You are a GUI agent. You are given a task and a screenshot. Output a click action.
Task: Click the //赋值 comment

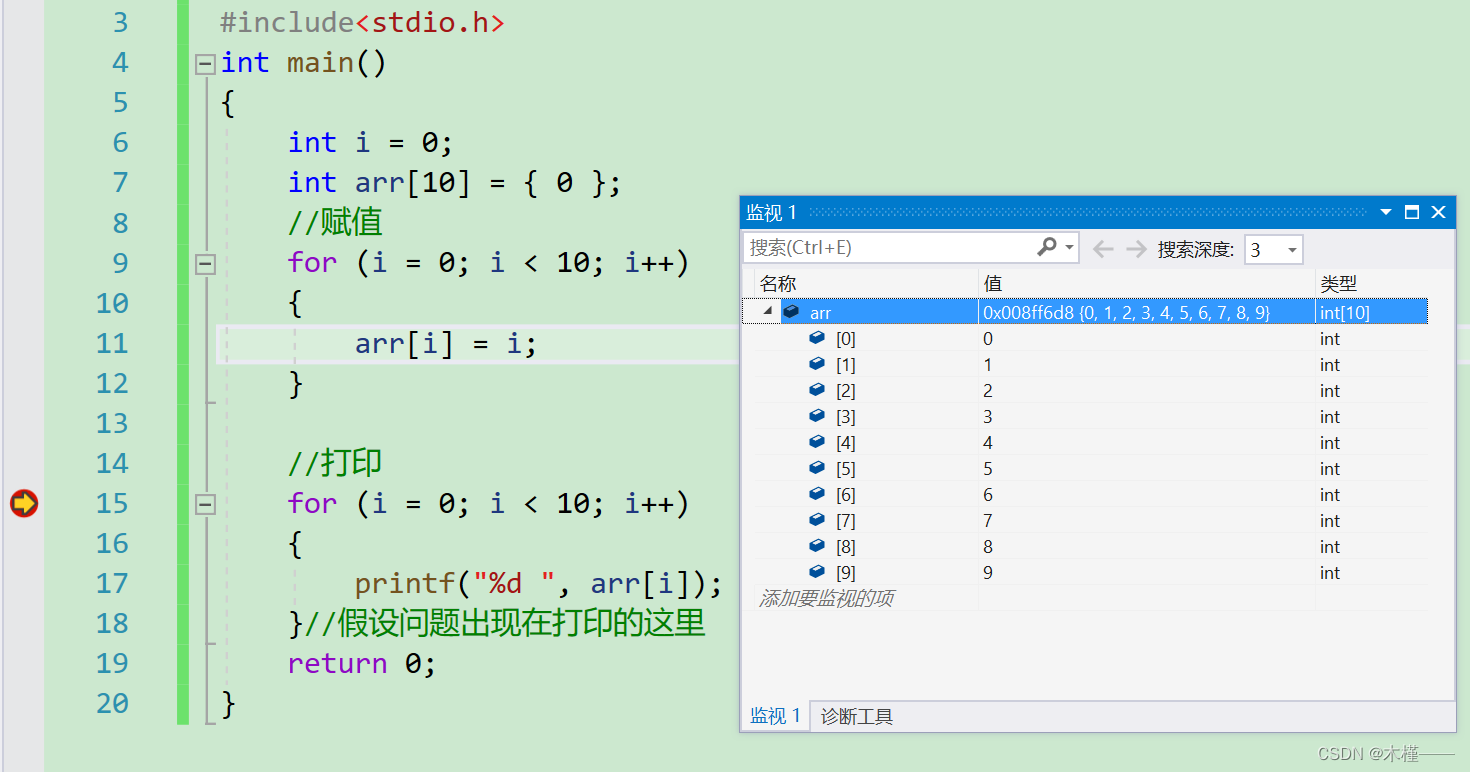pos(335,223)
